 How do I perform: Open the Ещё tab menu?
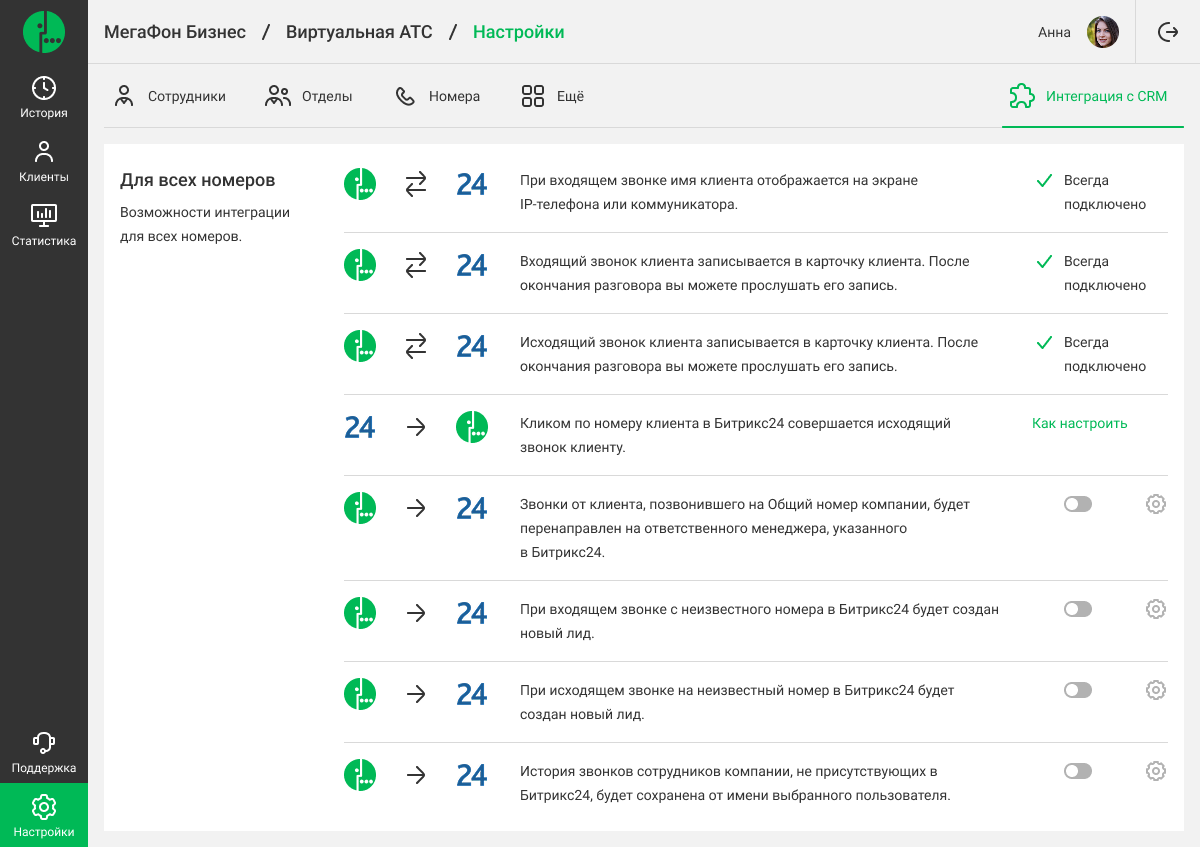pyautogui.click(x=553, y=96)
